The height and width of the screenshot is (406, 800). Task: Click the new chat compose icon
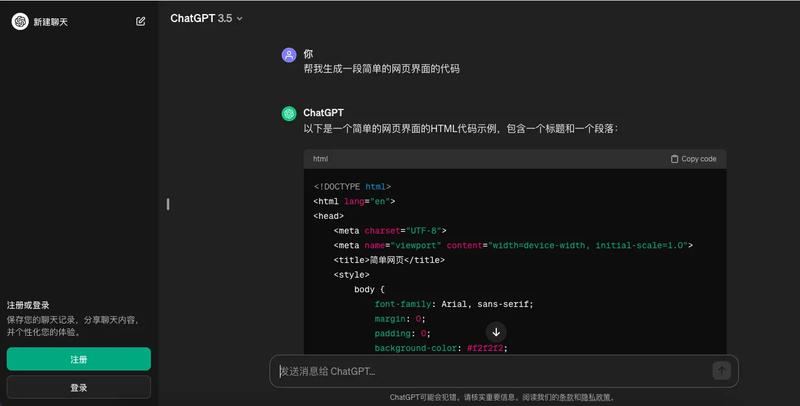(140, 21)
